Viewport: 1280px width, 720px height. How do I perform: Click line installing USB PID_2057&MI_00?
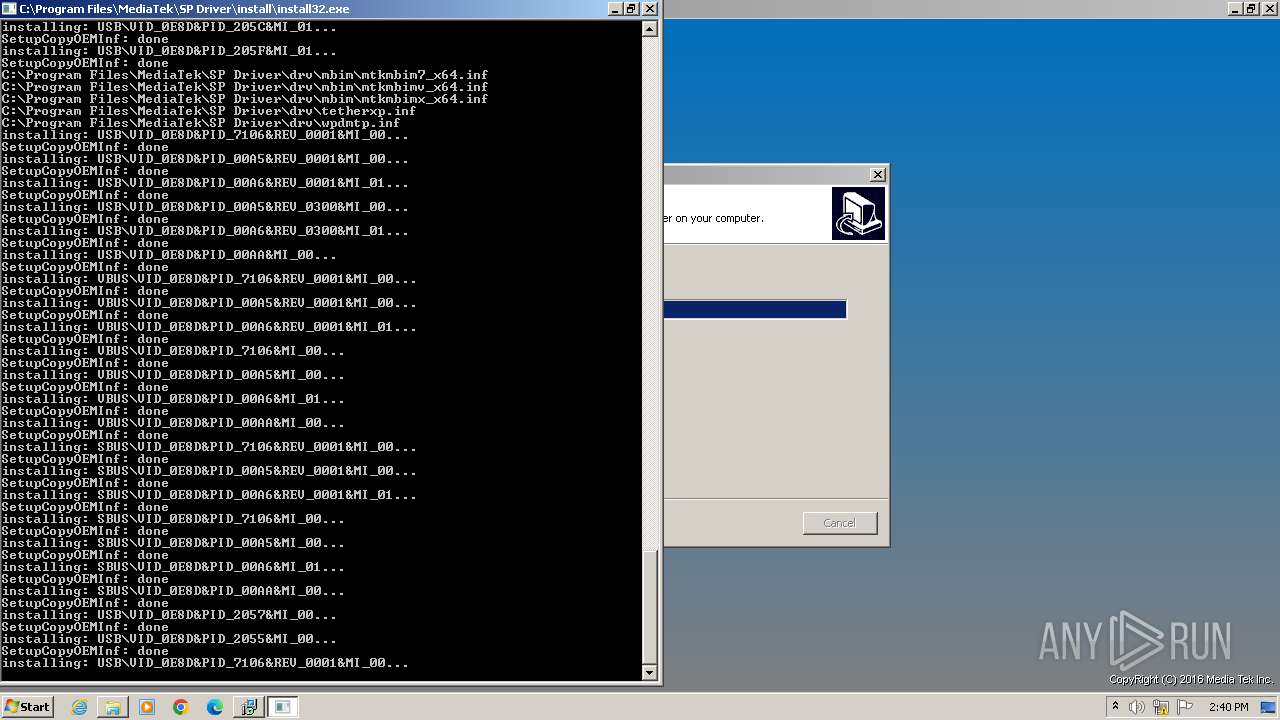[169, 615]
